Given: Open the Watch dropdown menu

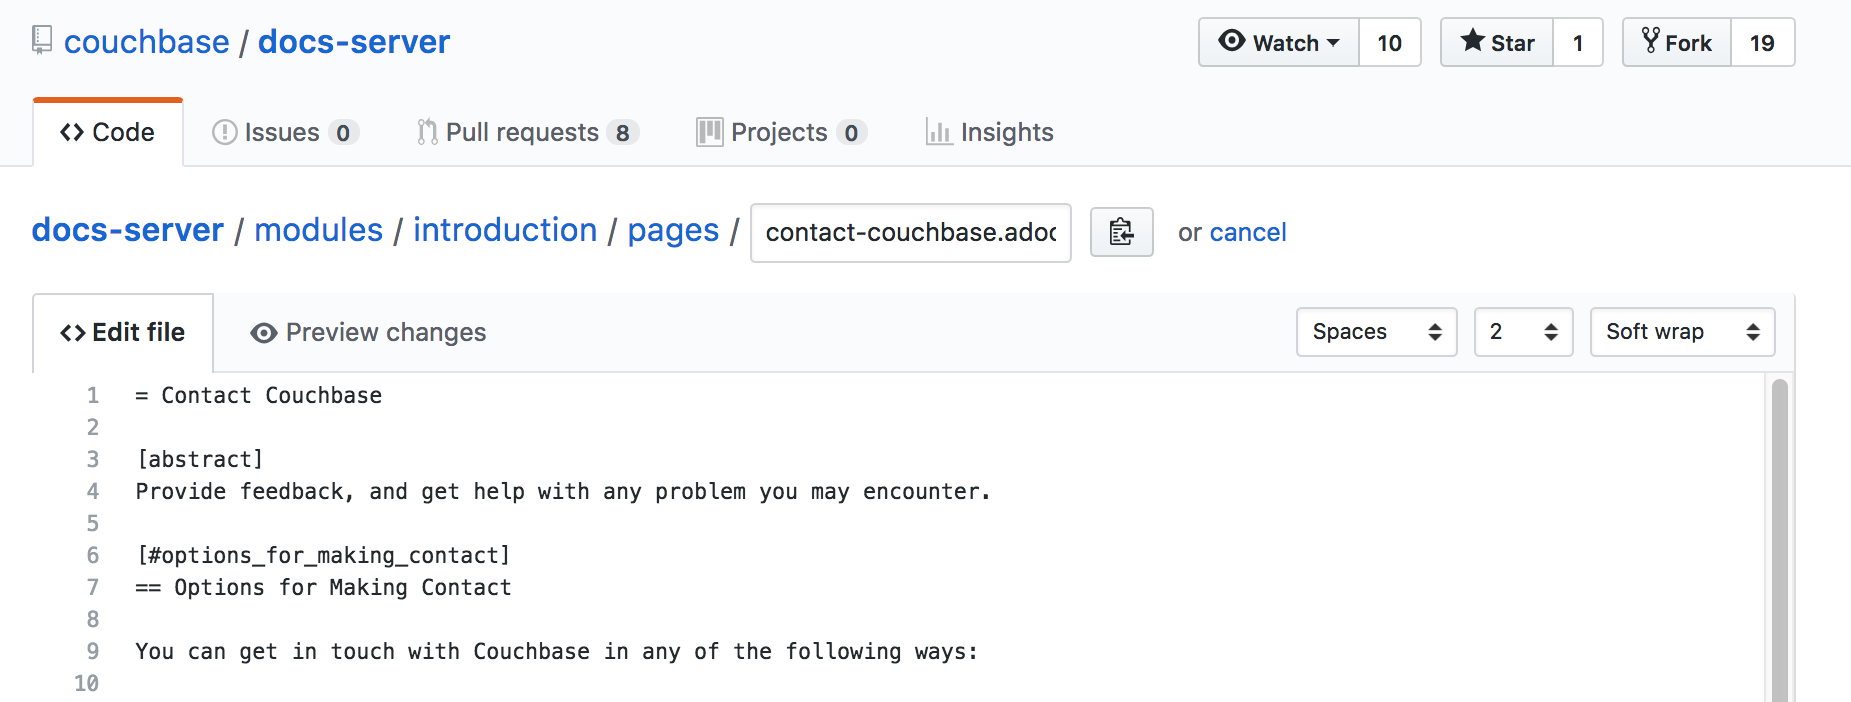Looking at the screenshot, I should pyautogui.click(x=1335, y=42).
